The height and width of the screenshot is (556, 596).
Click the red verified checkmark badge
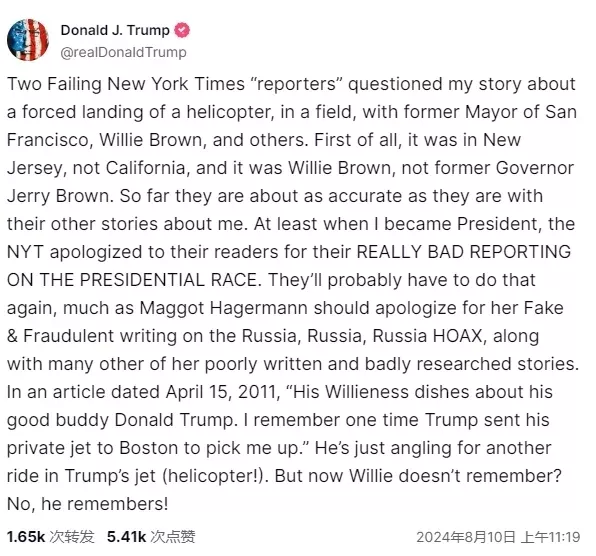click(x=182, y=30)
